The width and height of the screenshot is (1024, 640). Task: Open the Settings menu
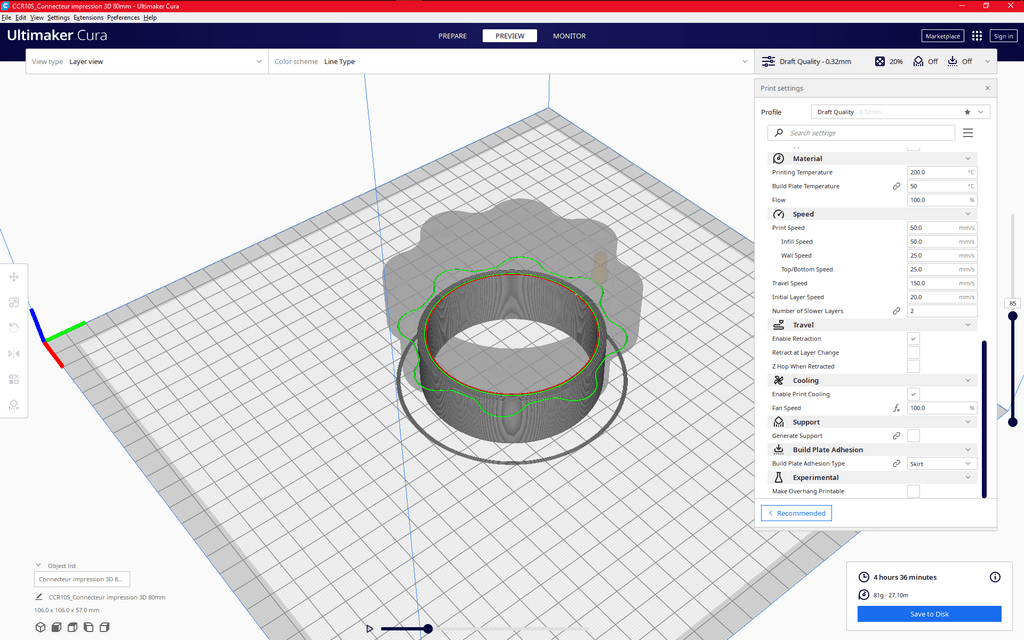tap(59, 18)
